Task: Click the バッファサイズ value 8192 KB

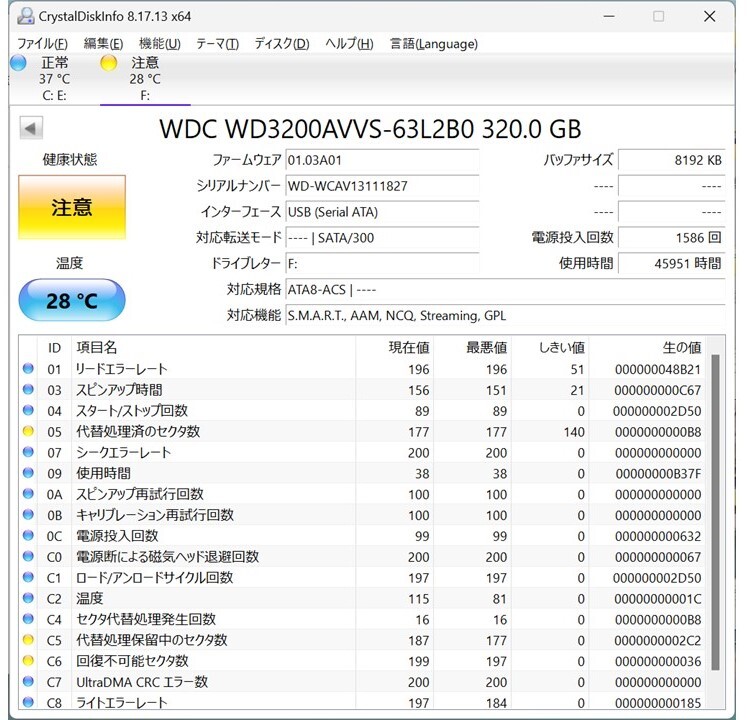Action: (x=672, y=160)
